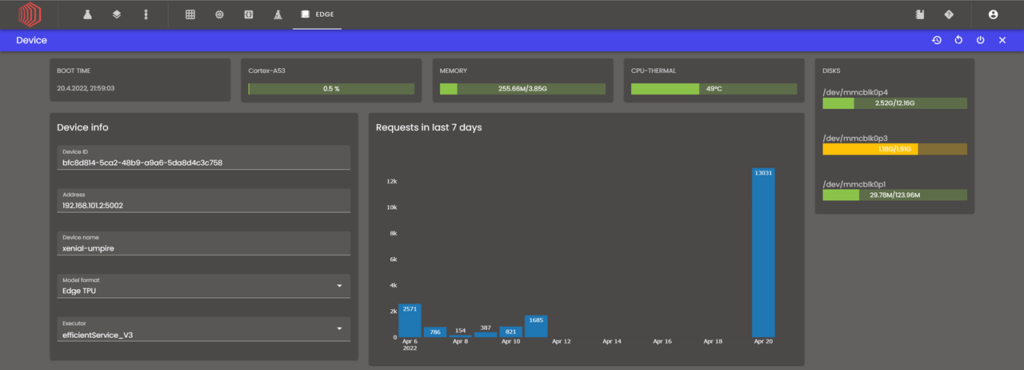This screenshot has height=370, width=1024.
Task: Click the 'Device' title in blue bar
Action: (31, 40)
